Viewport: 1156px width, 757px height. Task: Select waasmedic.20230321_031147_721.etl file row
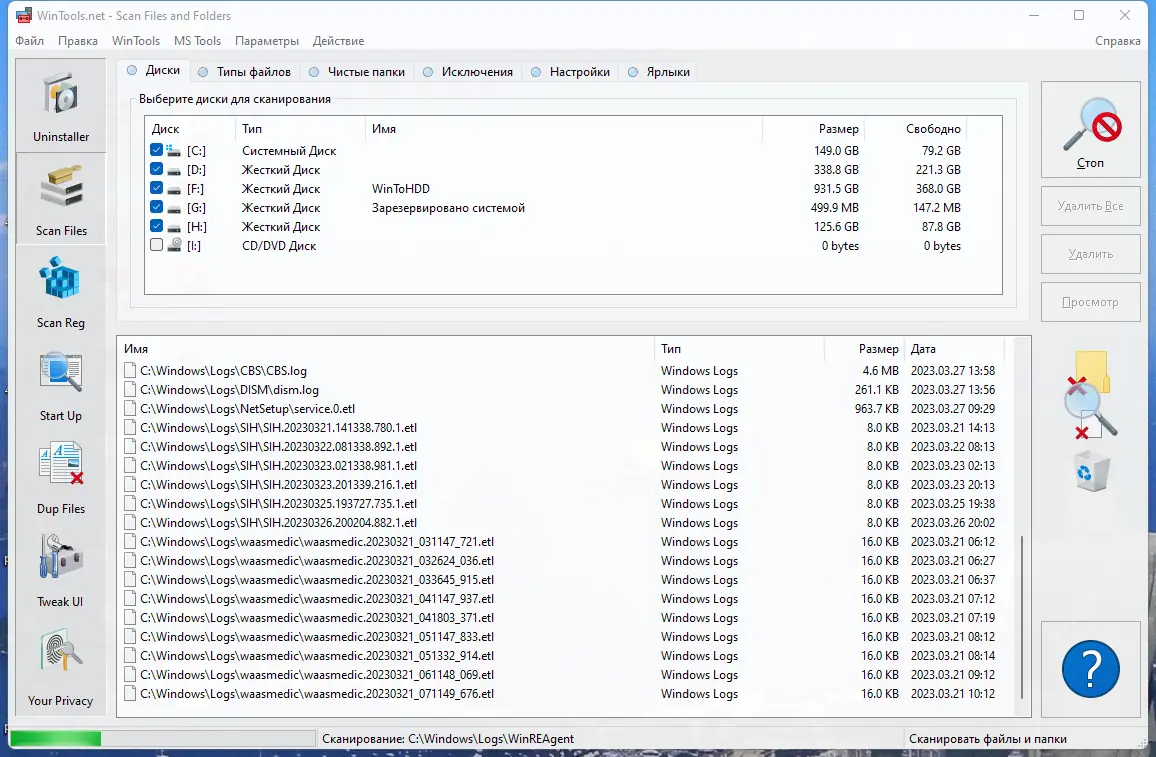564,542
